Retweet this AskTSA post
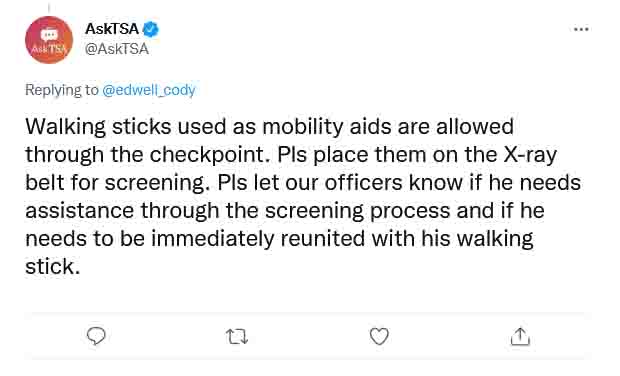 pos(237,337)
